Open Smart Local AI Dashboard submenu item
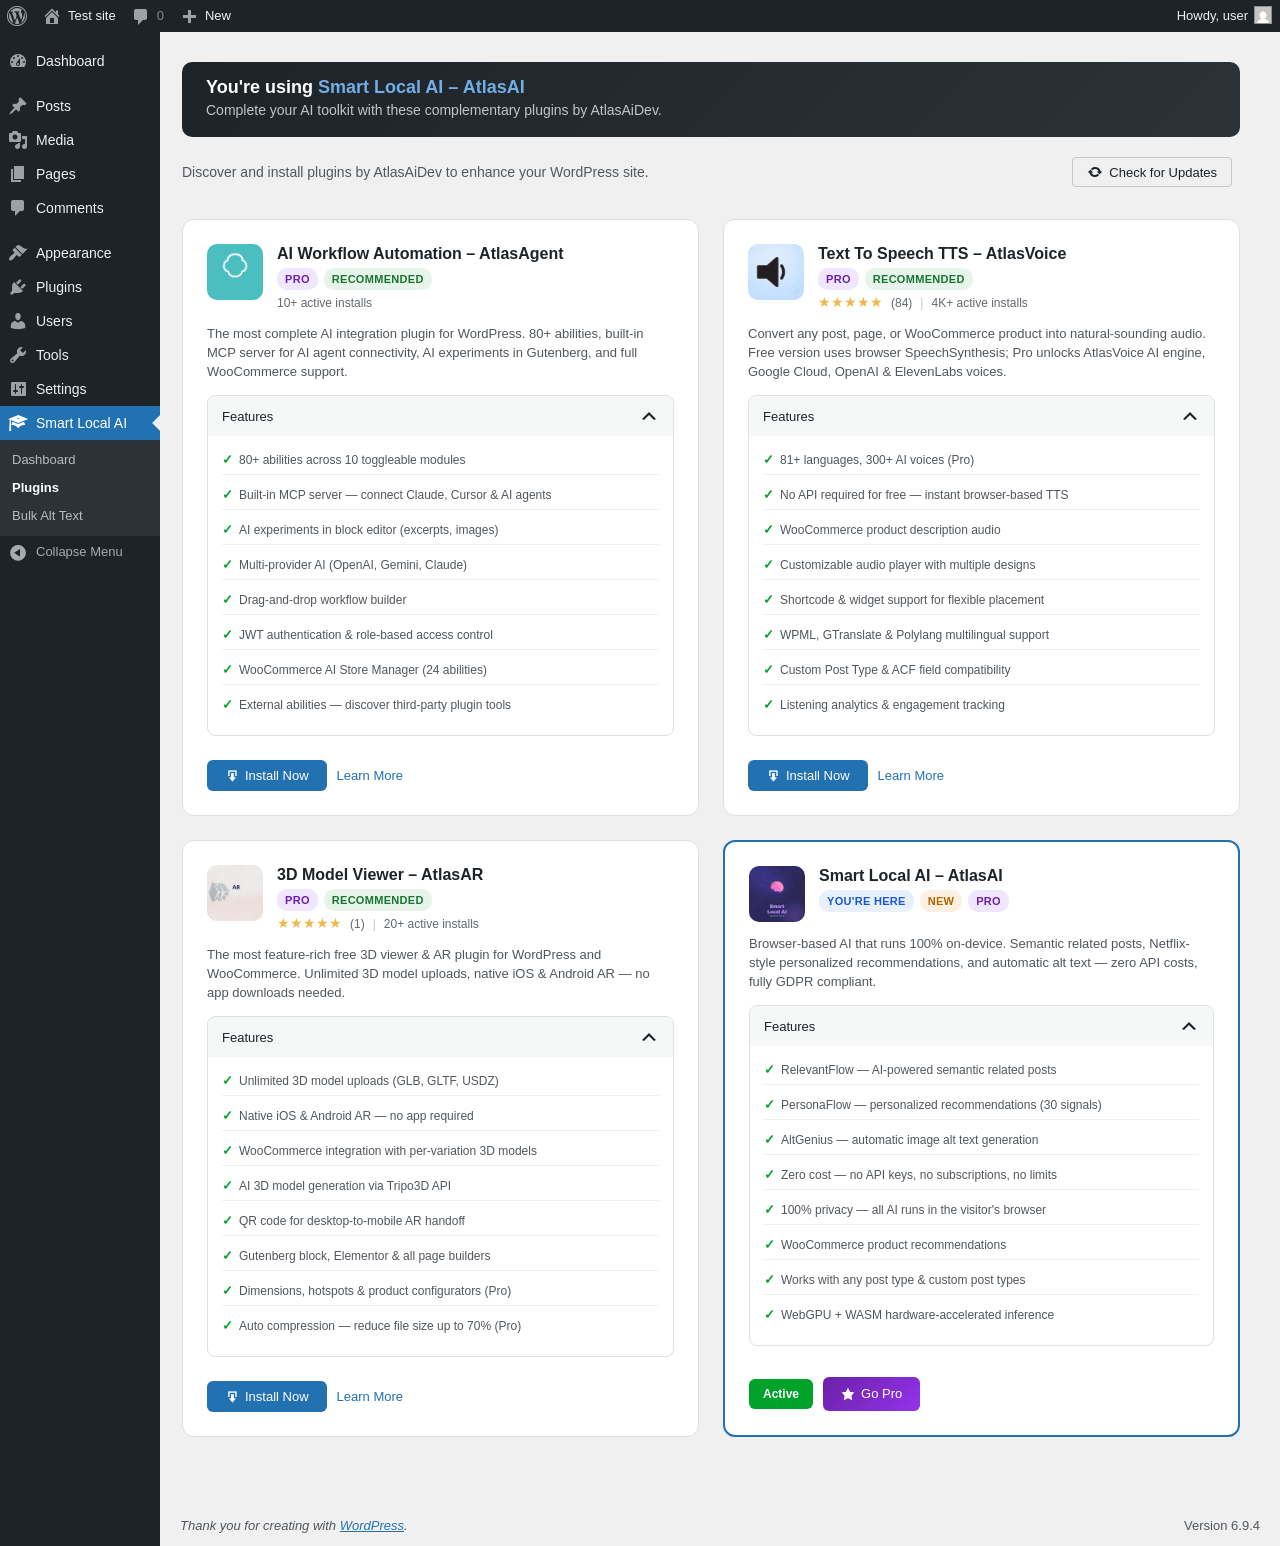 [80, 460]
